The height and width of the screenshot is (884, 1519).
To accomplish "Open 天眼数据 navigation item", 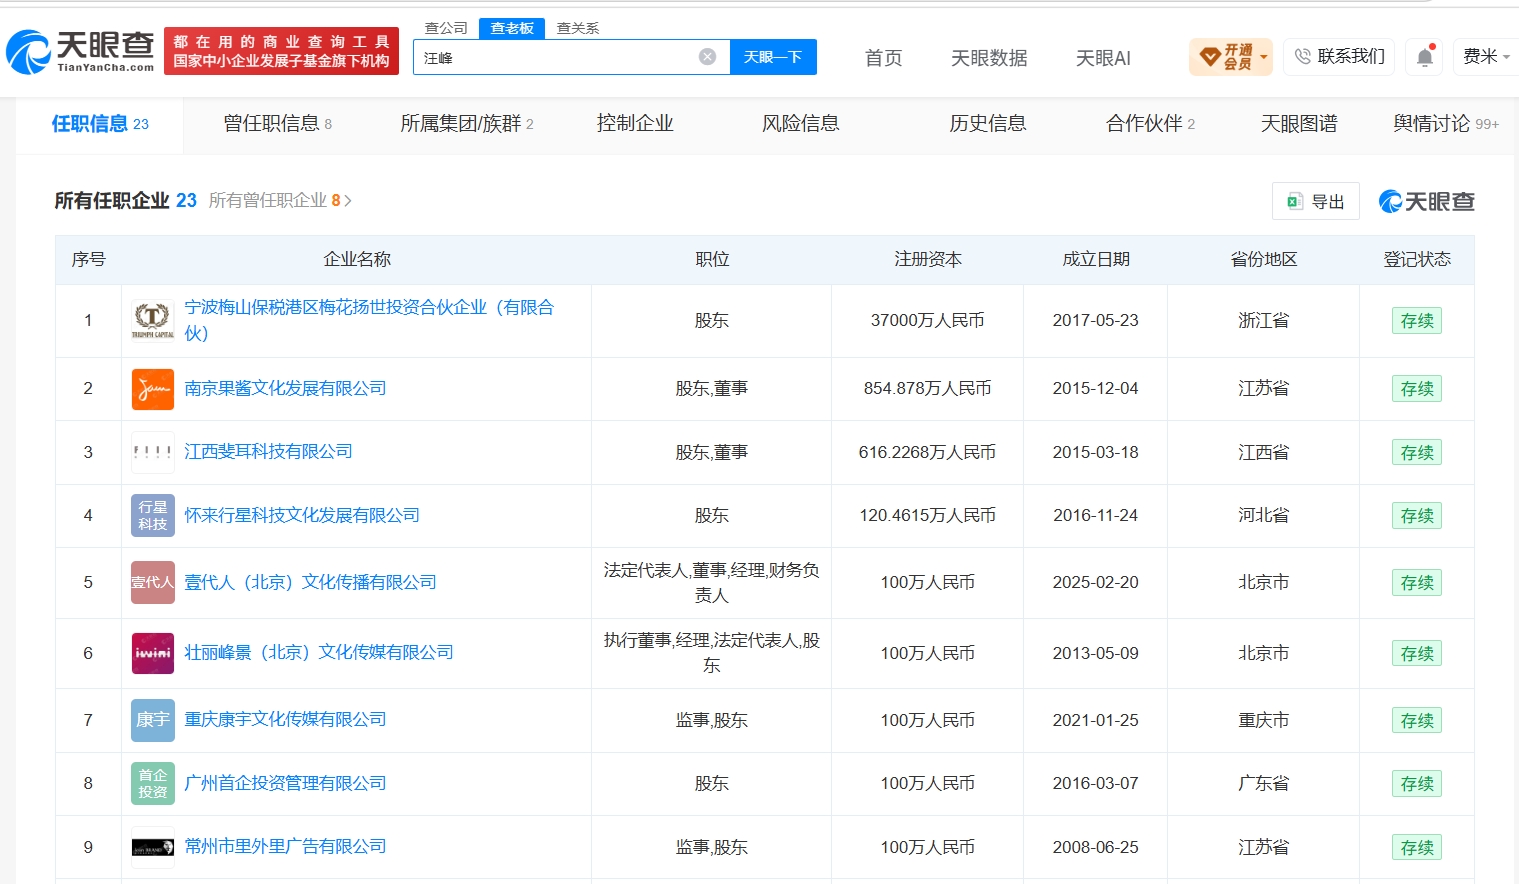I will click(x=989, y=58).
